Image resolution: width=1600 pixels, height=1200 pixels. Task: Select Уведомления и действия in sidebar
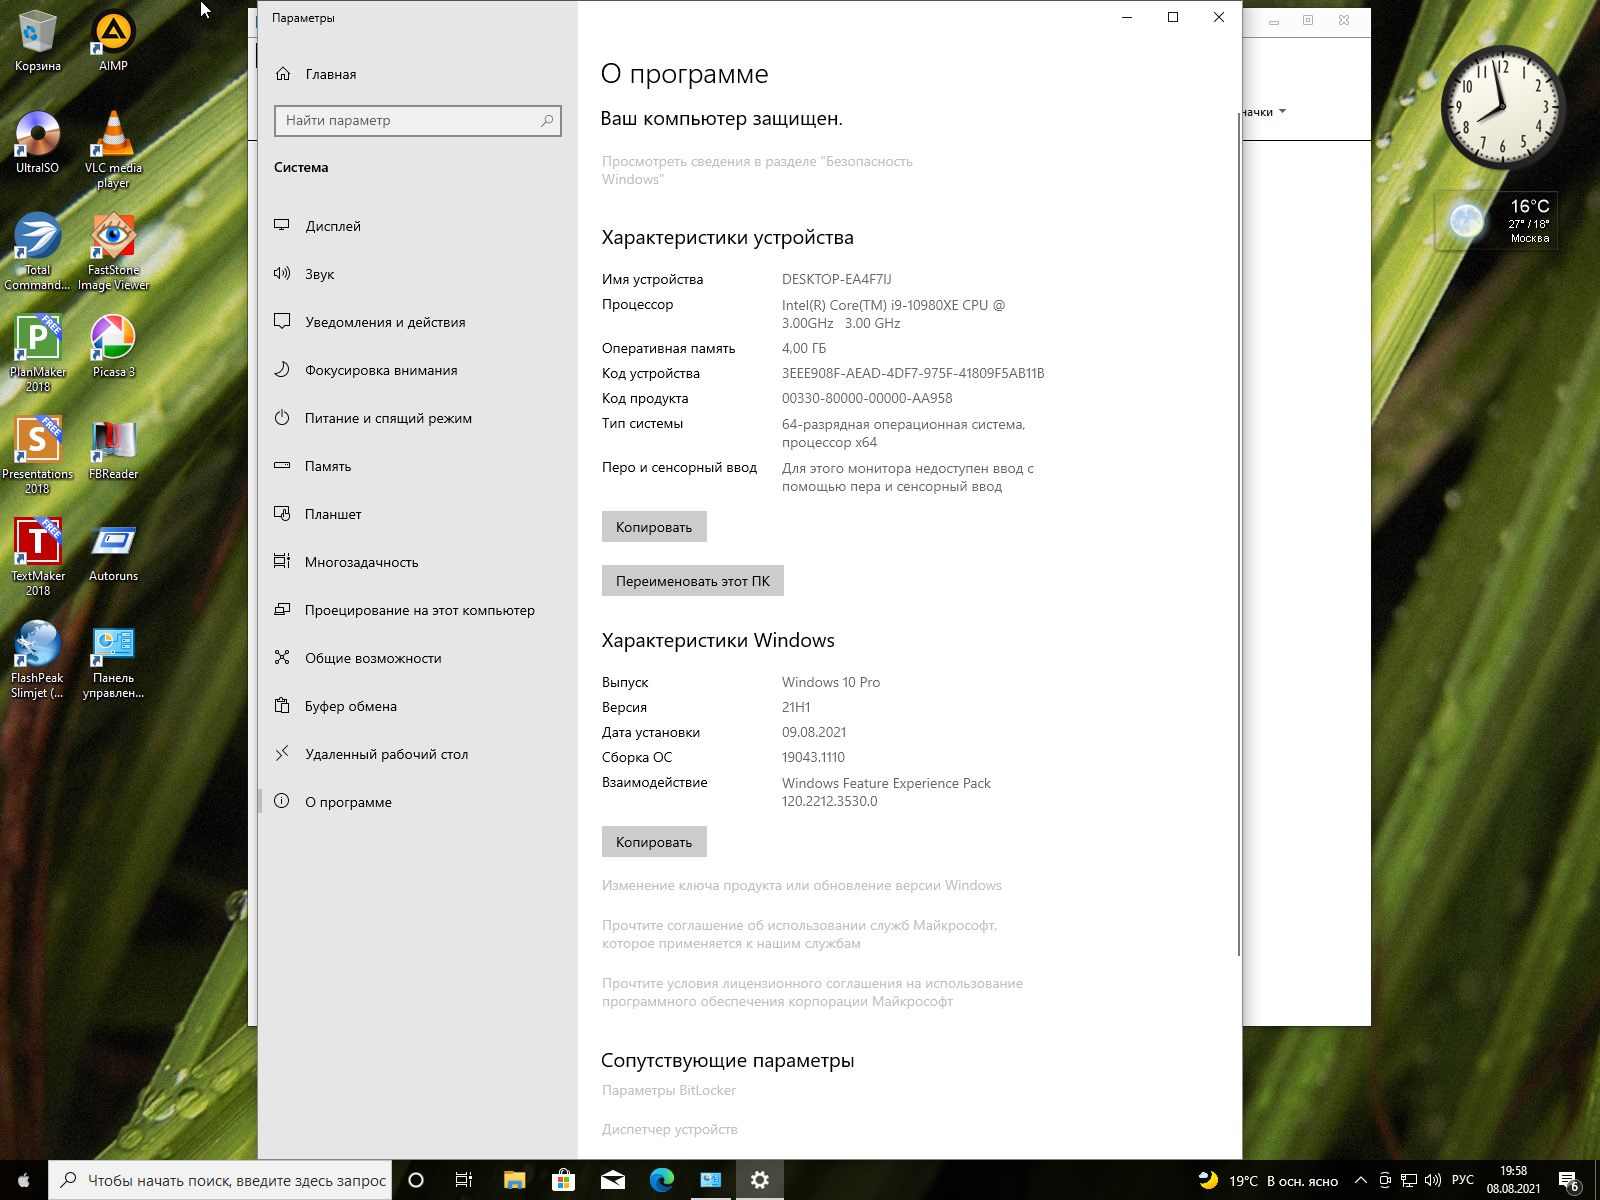pos(418,322)
